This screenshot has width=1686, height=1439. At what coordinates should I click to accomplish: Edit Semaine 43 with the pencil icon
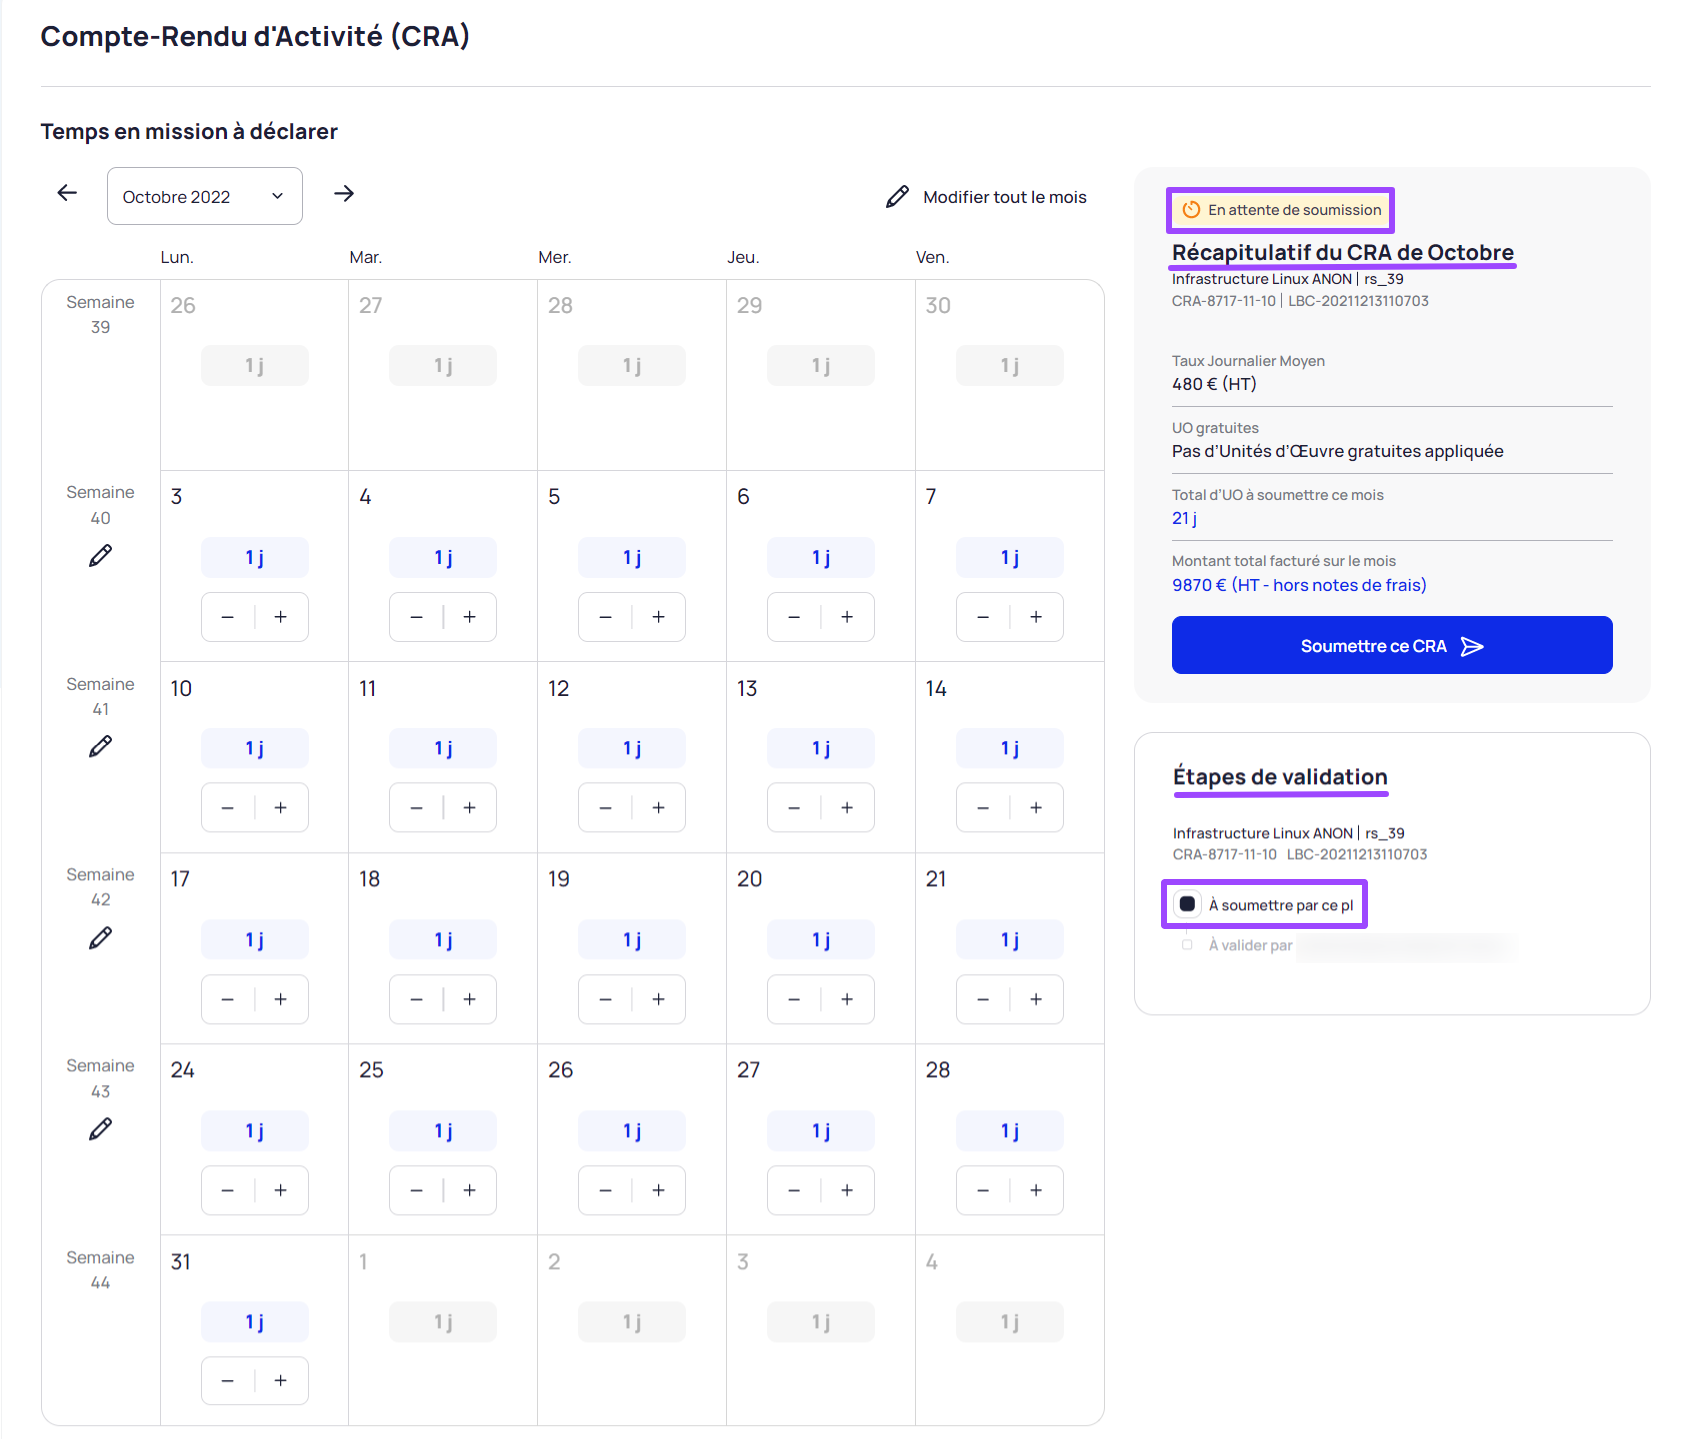(101, 1129)
